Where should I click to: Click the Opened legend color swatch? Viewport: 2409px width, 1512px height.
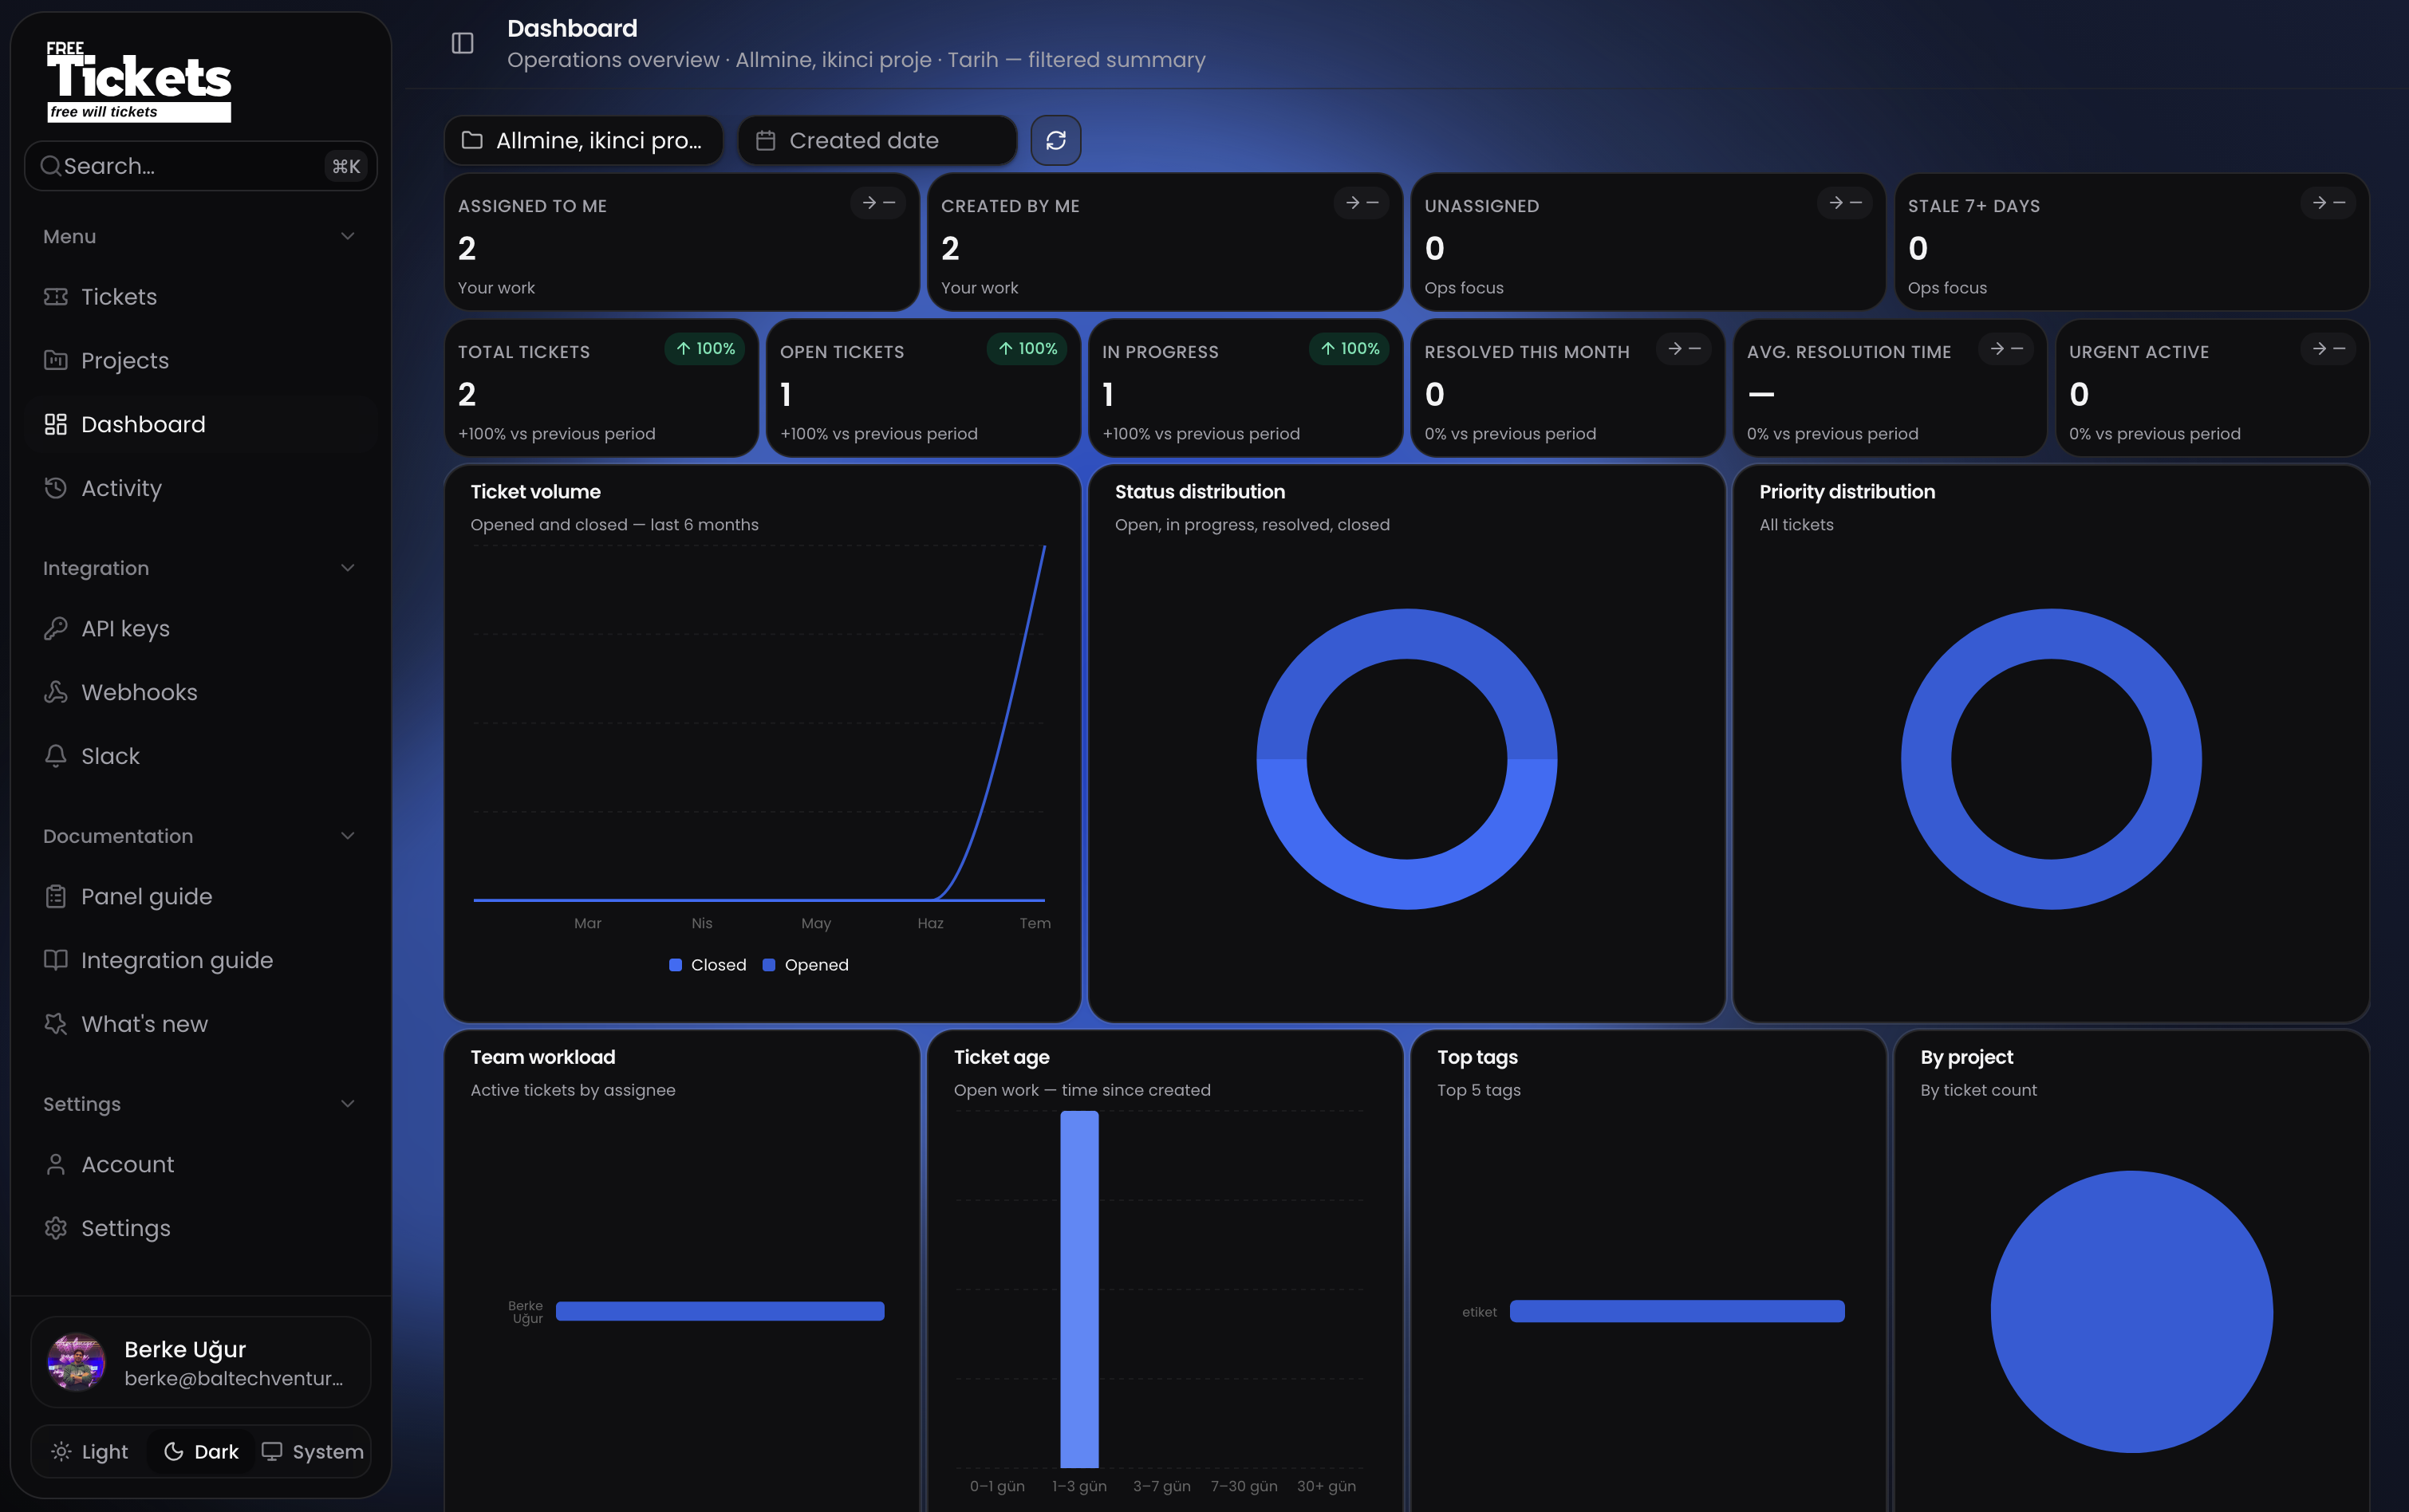point(769,965)
